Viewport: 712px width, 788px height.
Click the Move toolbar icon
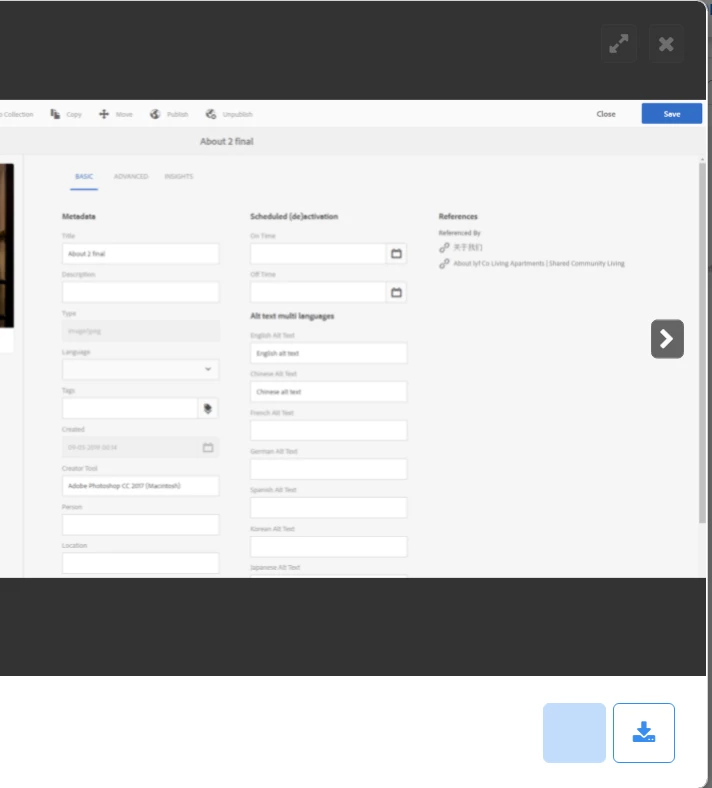tap(104, 114)
